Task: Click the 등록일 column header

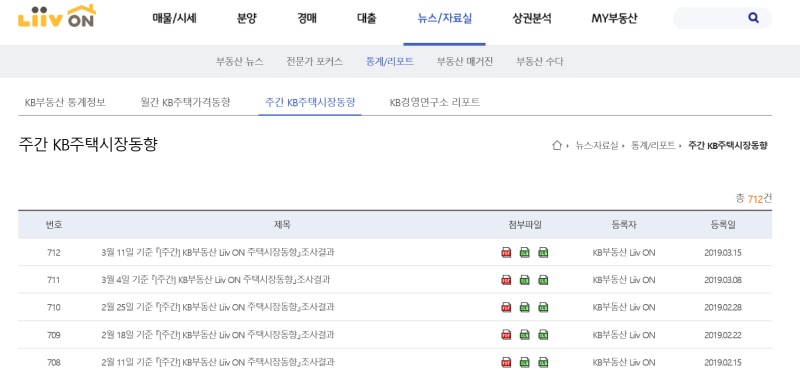Action: 723,225
